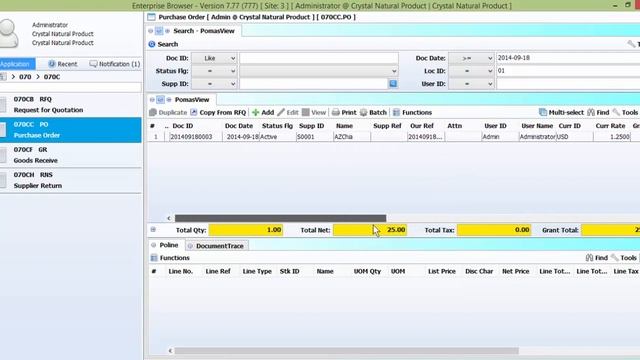Click the Supp ID input field
640x360 pixels.
313,84
